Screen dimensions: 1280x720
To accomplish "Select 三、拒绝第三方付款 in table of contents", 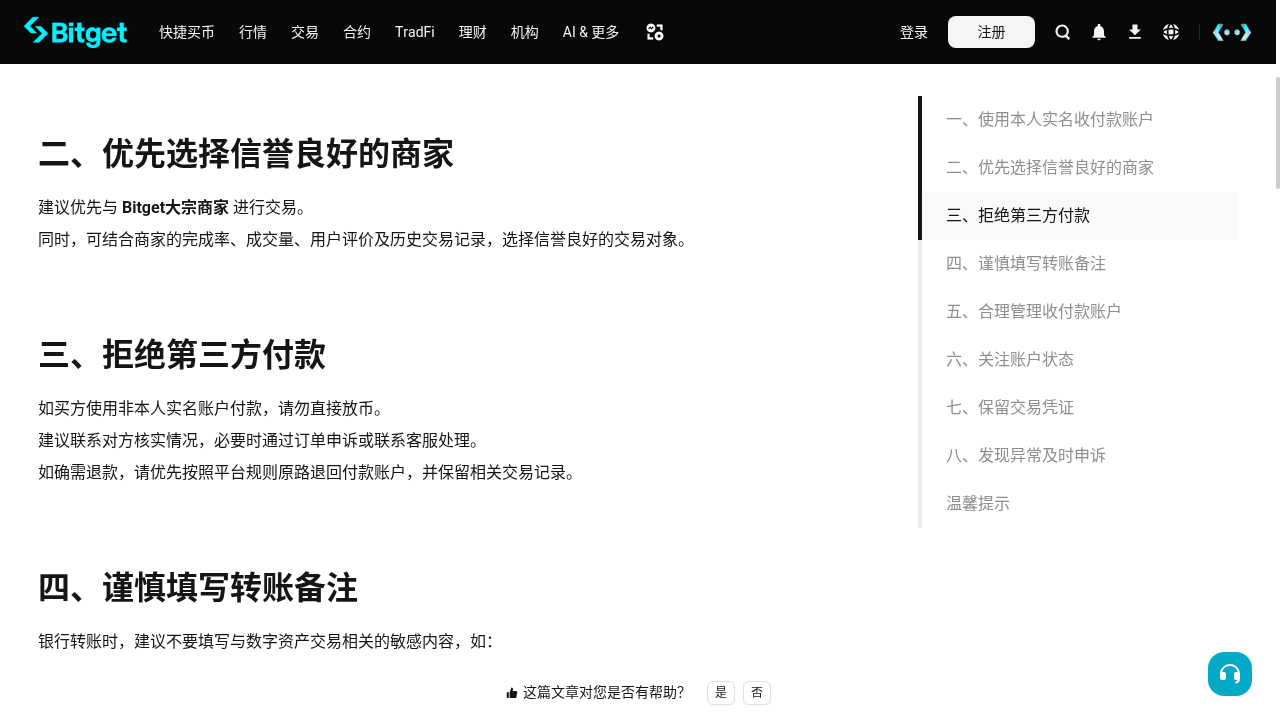I will point(1080,216).
